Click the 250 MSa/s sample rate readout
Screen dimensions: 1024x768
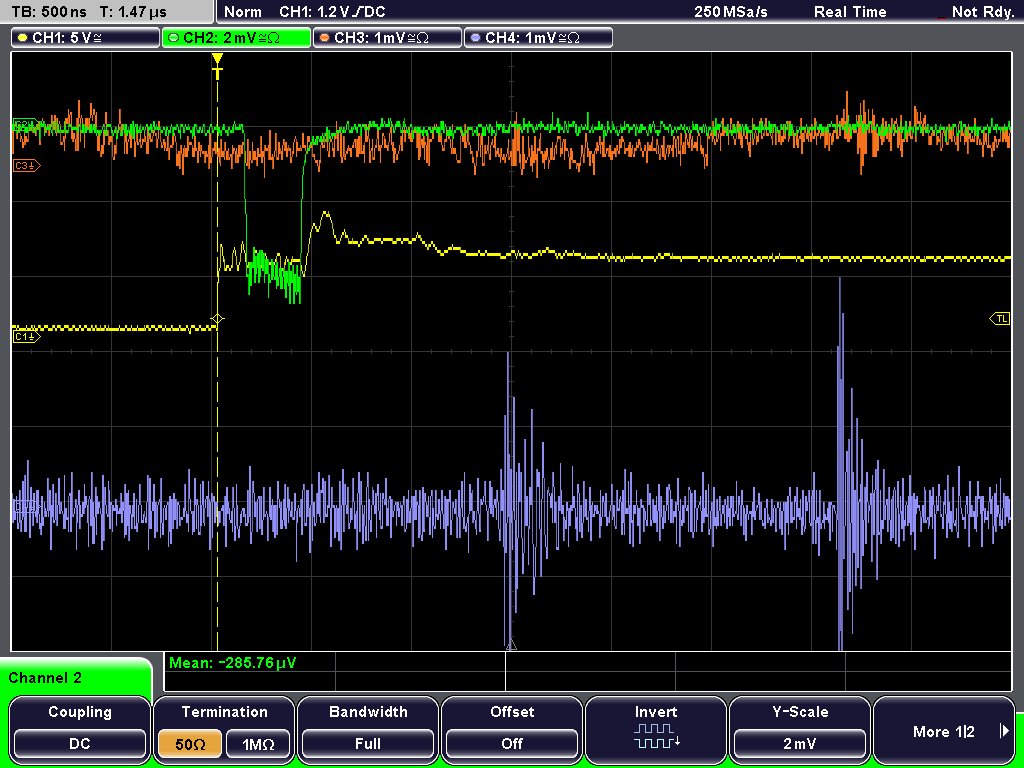coord(731,12)
